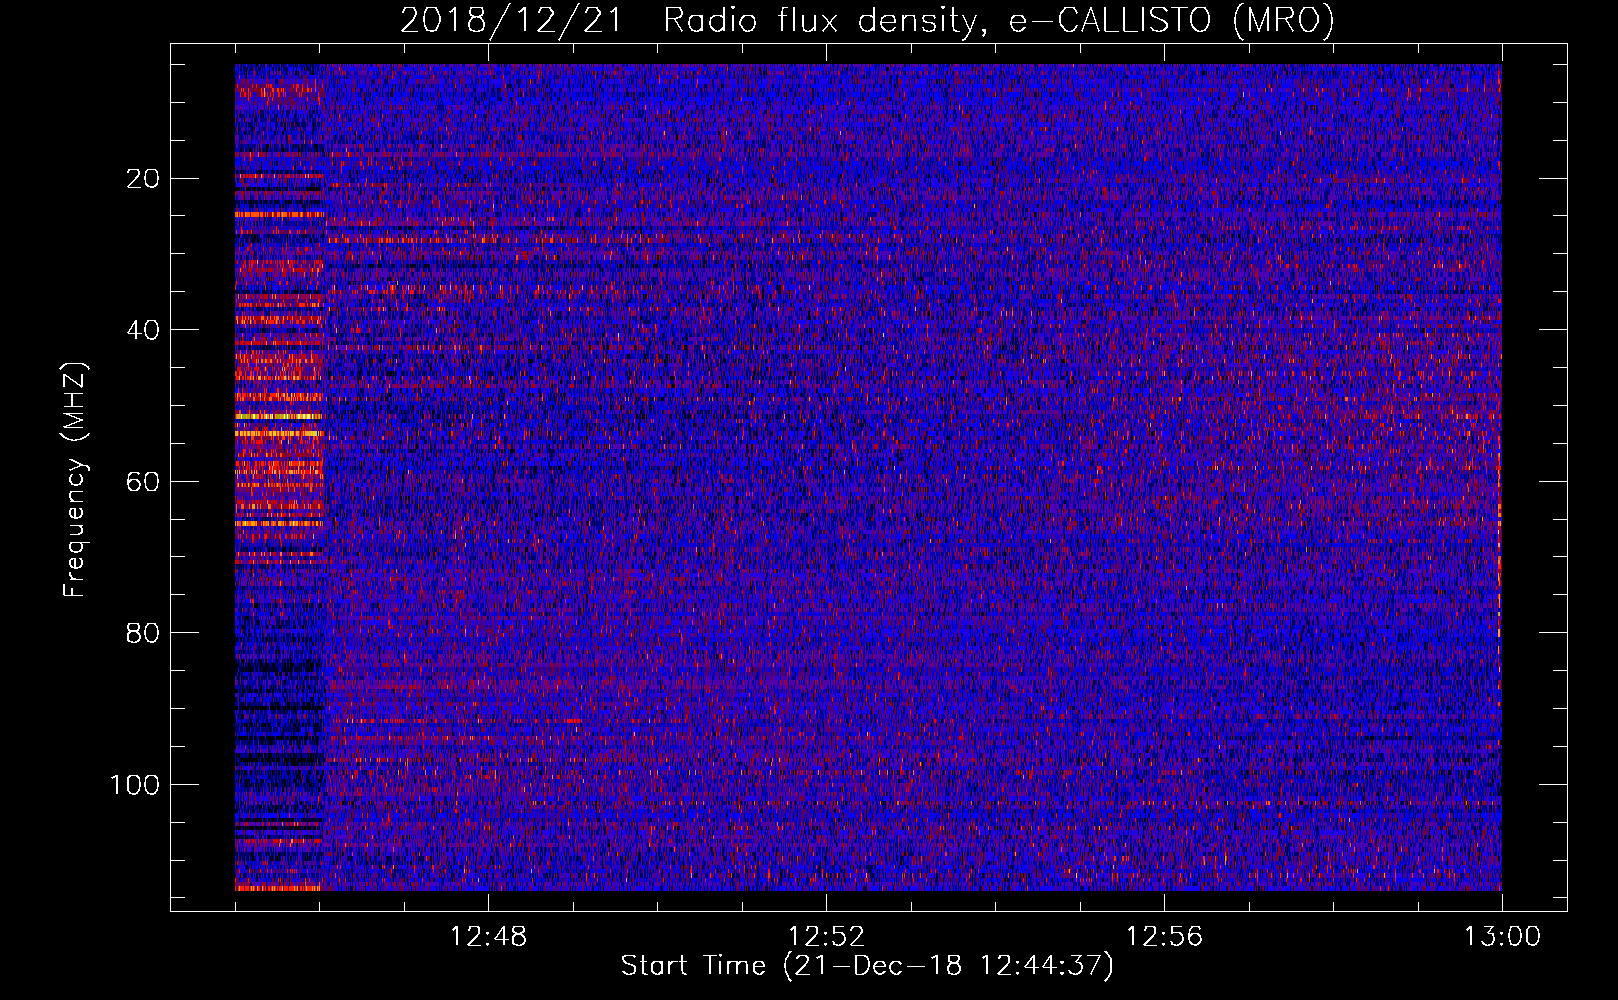Click the 40 frequency tick label
Screen dimensions: 1618x1000
(143, 330)
